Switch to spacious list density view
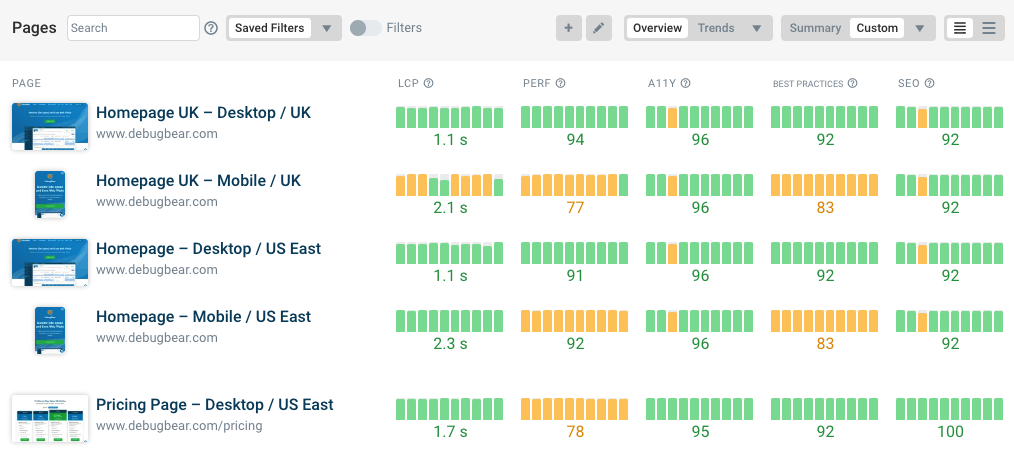Viewport: 1014px width, 455px height. coord(989,28)
